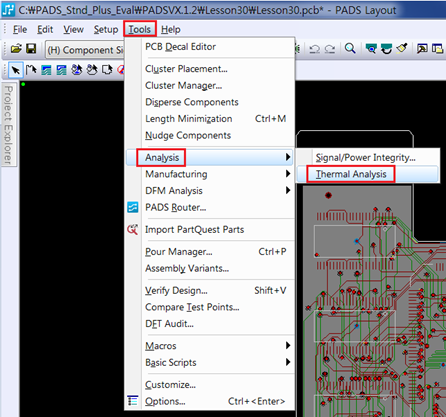Viewport: 446px width, 417px height.
Task: Click the PADS Router icon in menu
Action: (x=133, y=207)
